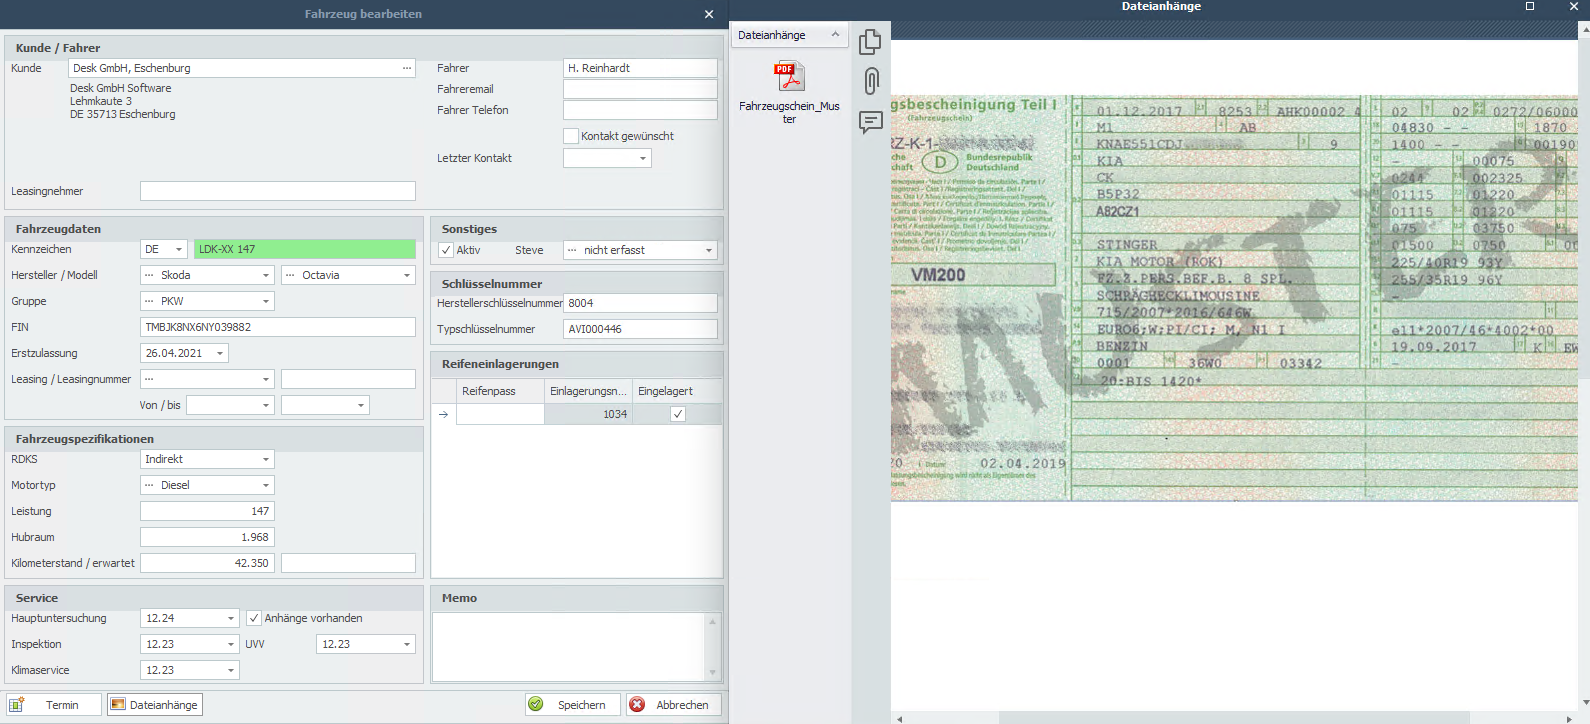This screenshot has width=1590, height=724.
Task: Click the erwartet kilometer input field
Action: [x=348, y=563]
